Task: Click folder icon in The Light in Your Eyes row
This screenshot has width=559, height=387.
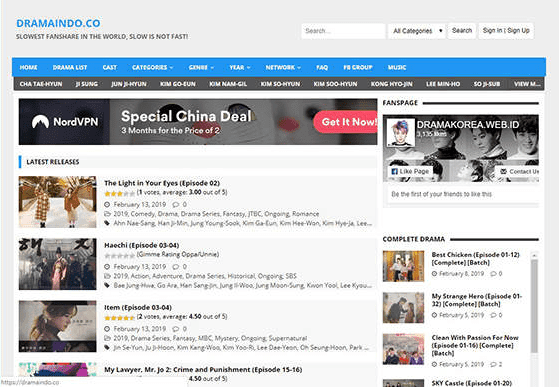Action: point(107,214)
